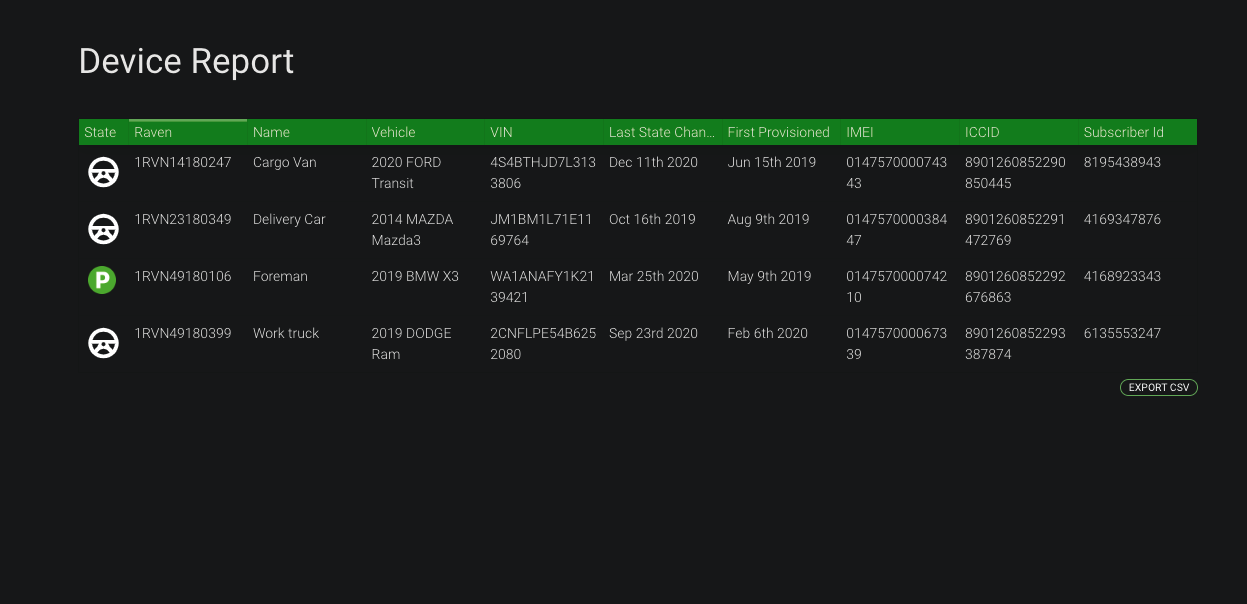Viewport: 1247px width, 604px height.
Task: Click the 2019 BMW X3 vehicle cell
Action: click(x=415, y=276)
